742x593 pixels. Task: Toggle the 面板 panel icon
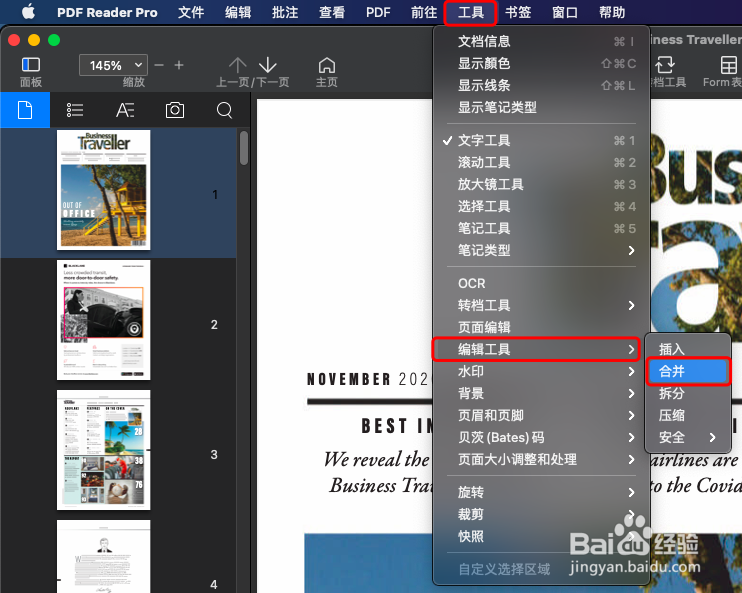31,65
